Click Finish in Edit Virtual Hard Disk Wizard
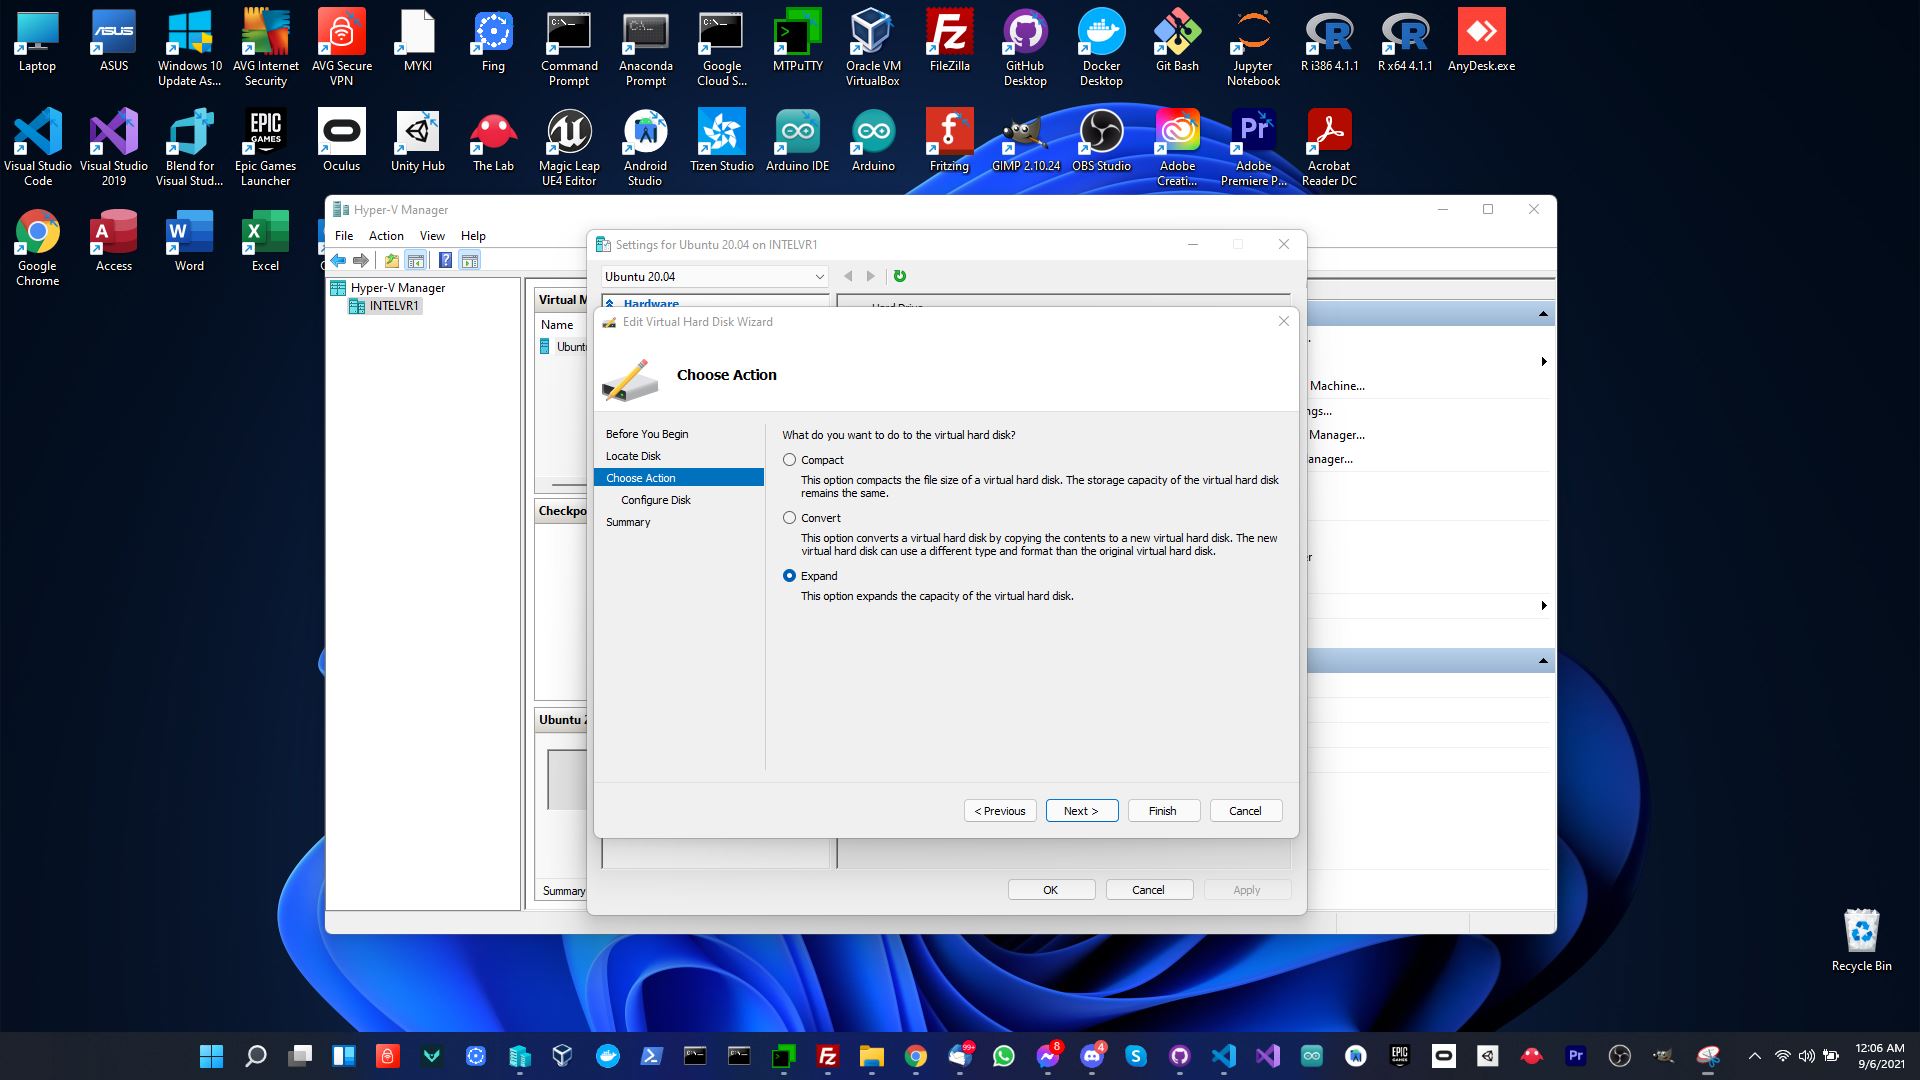 1164,811
